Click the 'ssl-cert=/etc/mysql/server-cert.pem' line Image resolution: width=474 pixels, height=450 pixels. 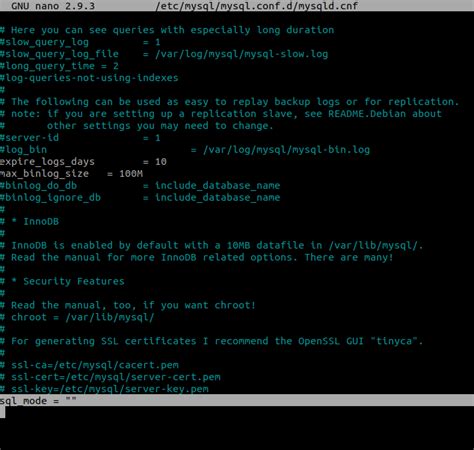tap(110, 377)
